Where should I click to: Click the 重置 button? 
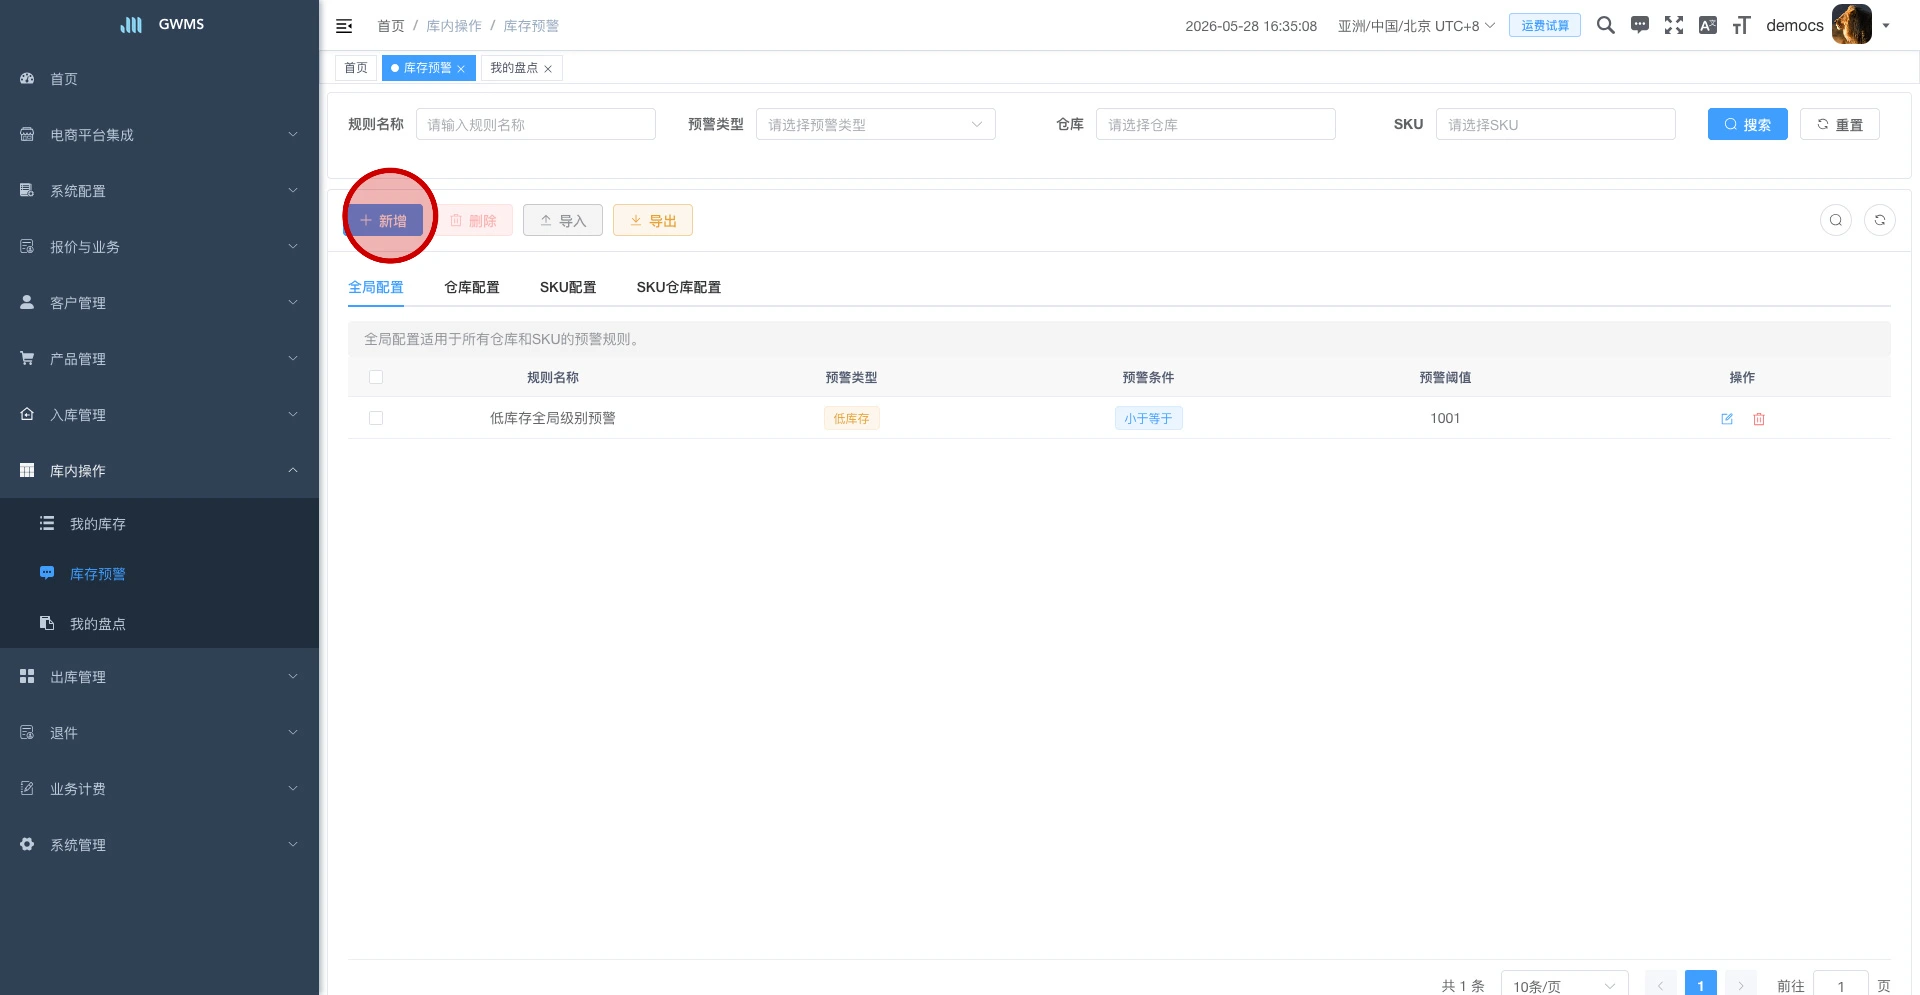click(x=1840, y=124)
